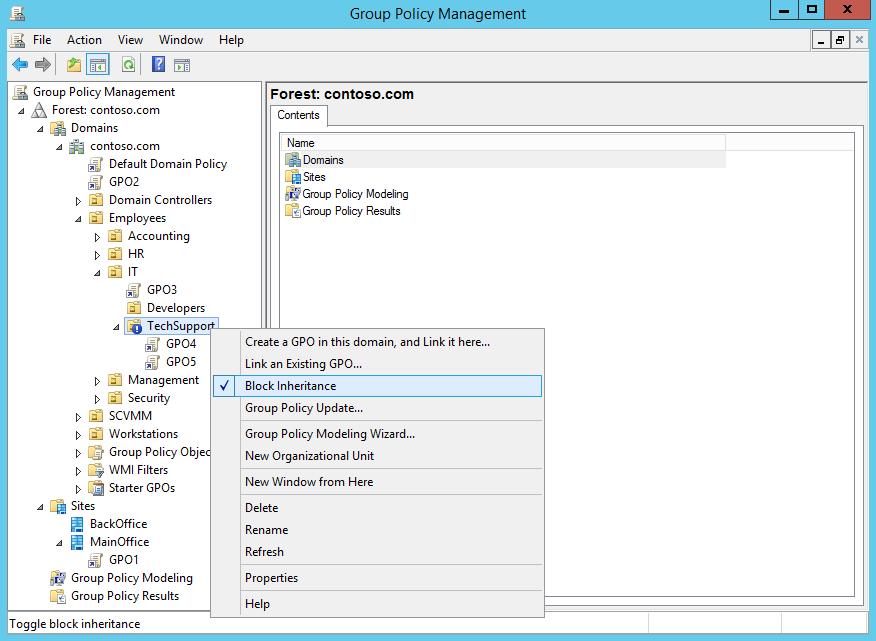Open the Action menu
This screenshot has height=641, width=876.
coord(84,40)
